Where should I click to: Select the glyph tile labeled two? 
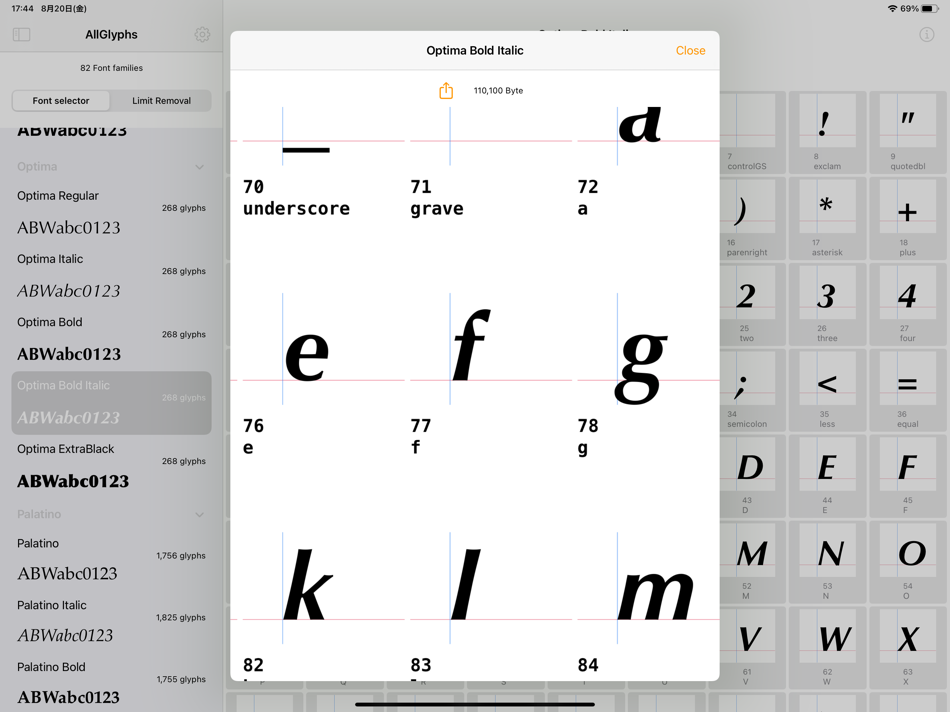pos(752,304)
